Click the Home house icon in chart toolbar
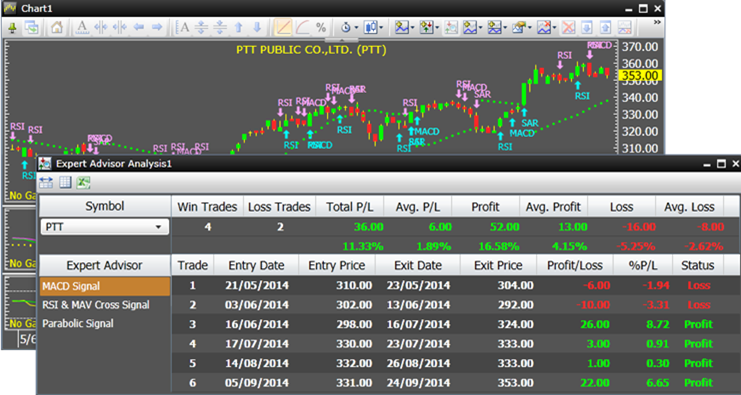741x395 pixels. coord(57,28)
